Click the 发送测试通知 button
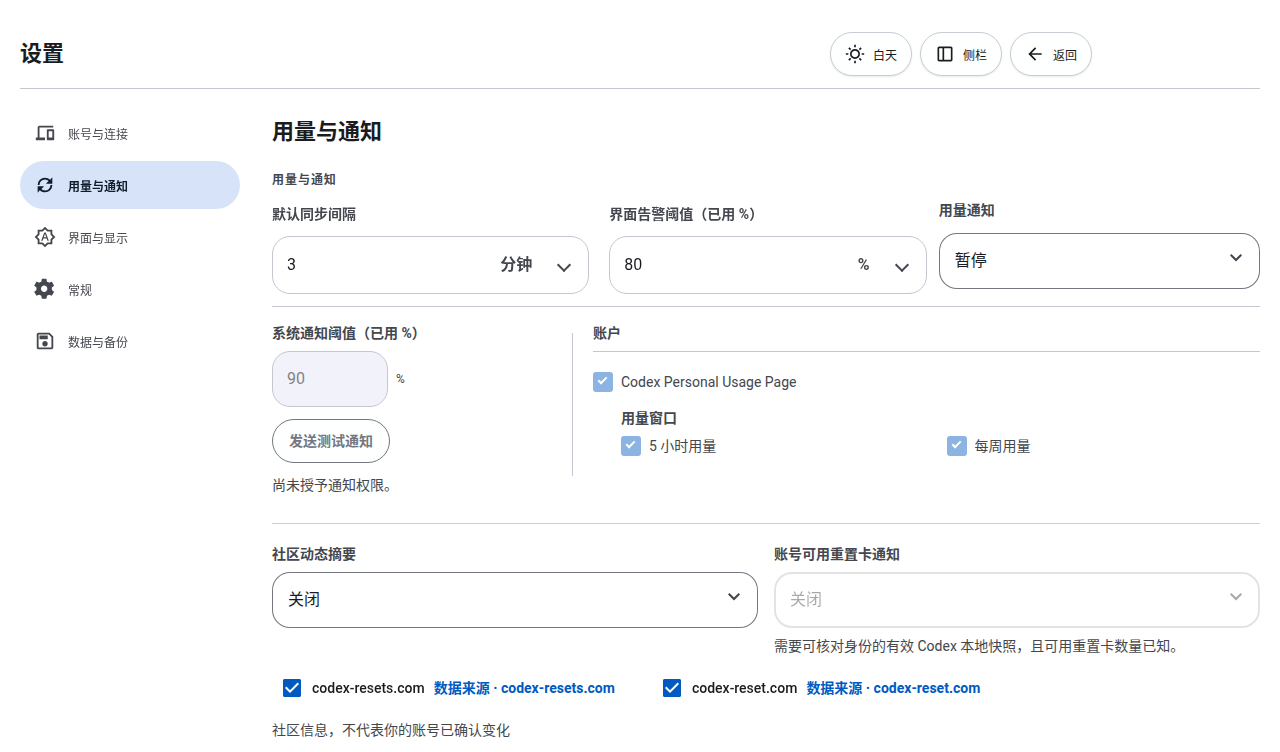 (331, 441)
